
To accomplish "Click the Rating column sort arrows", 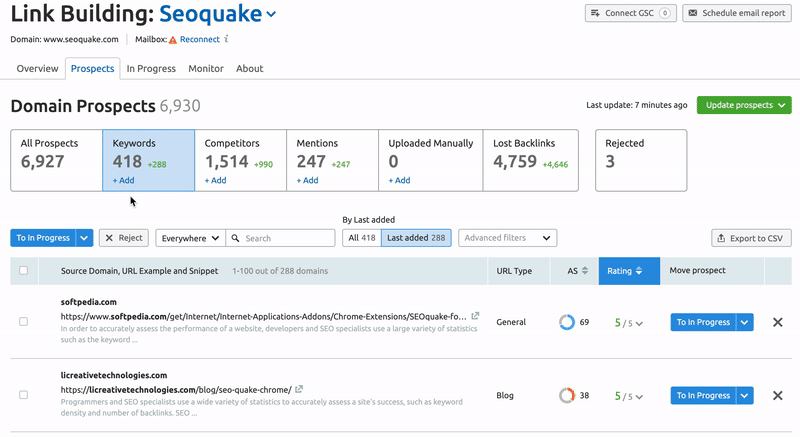I will click(639, 271).
